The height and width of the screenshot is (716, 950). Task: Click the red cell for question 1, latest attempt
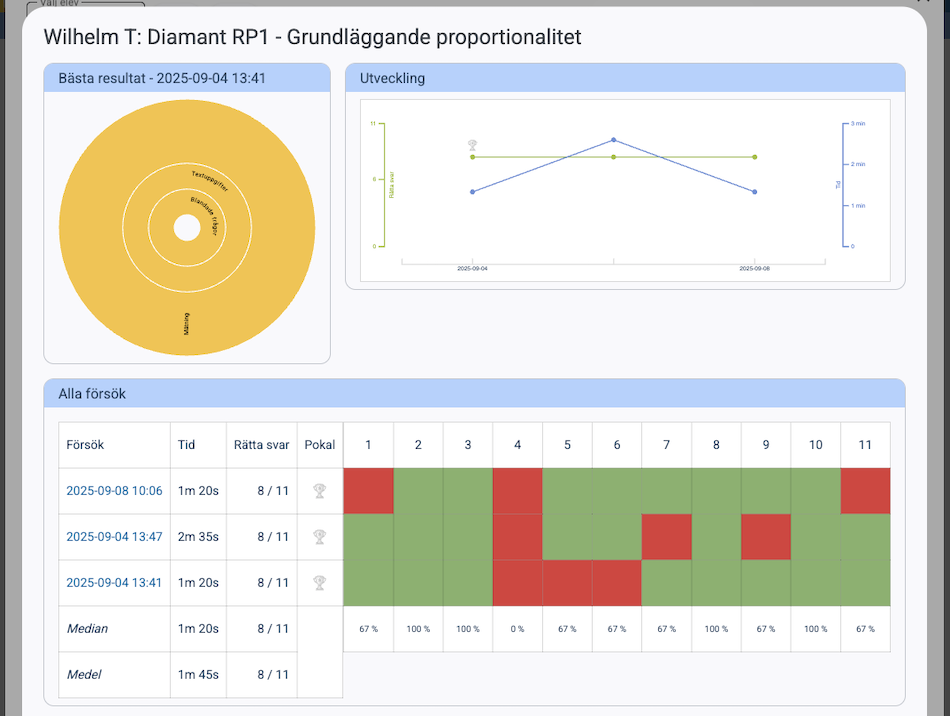368,491
